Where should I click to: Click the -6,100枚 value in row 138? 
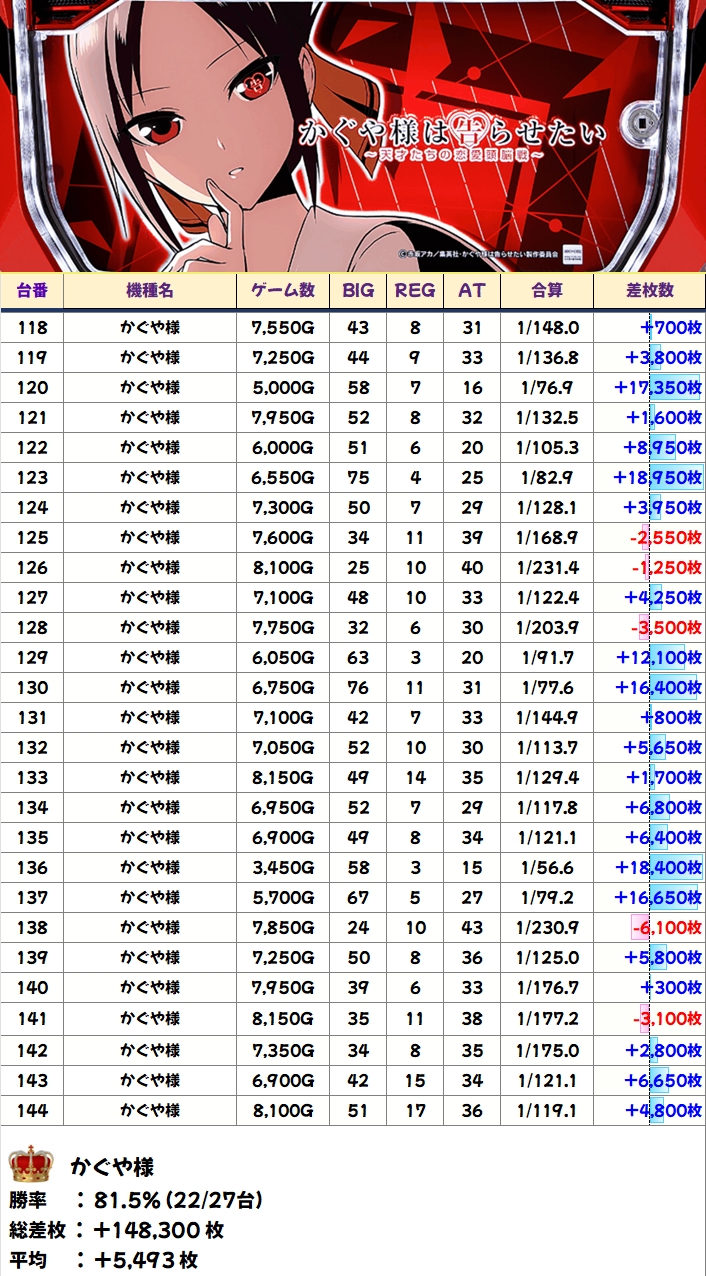pos(667,928)
